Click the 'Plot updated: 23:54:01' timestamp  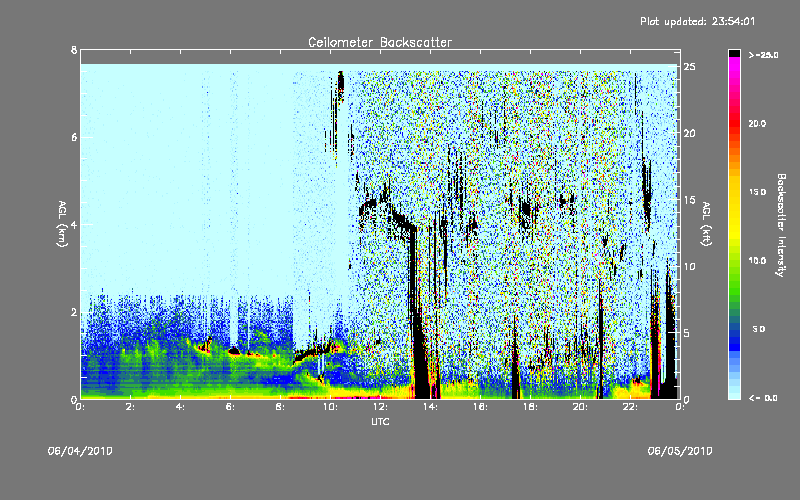pyautogui.click(x=697, y=21)
